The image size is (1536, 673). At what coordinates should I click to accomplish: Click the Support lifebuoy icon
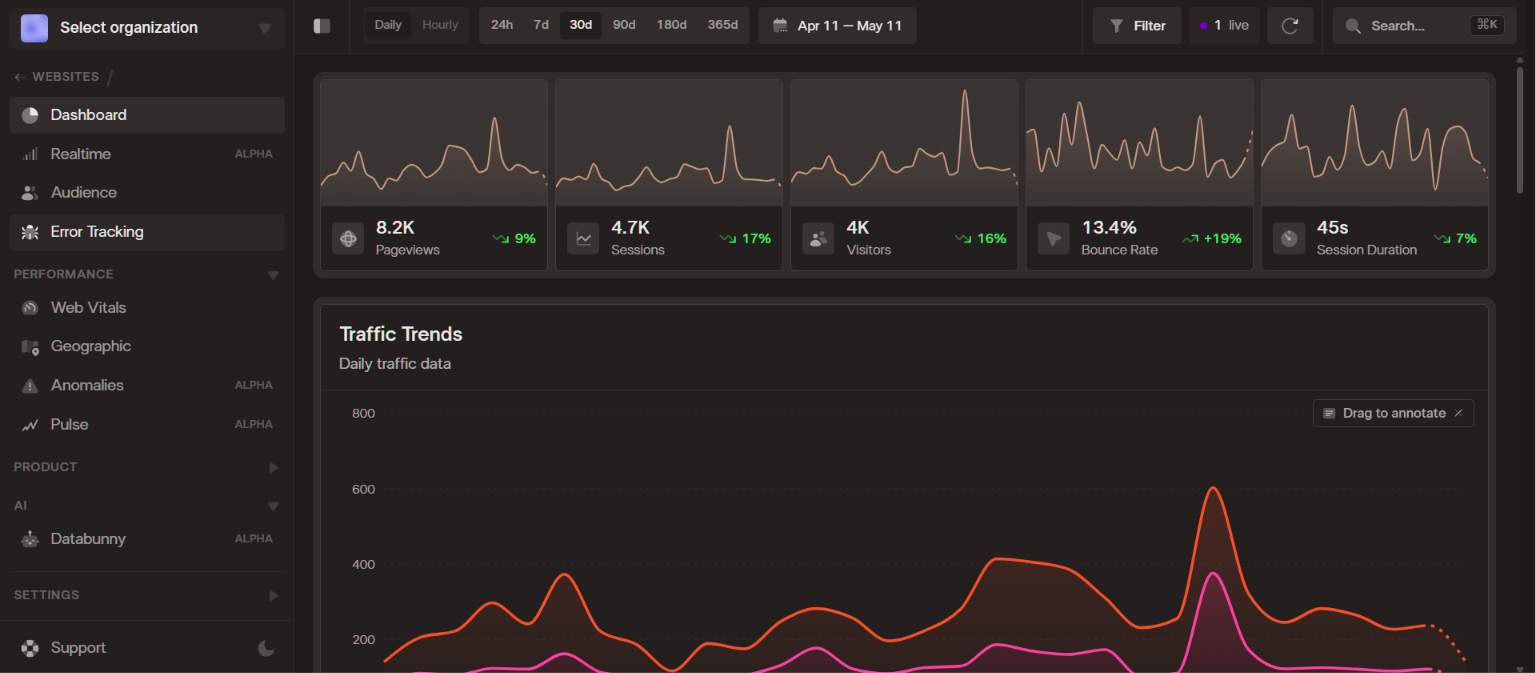coord(30,648)
